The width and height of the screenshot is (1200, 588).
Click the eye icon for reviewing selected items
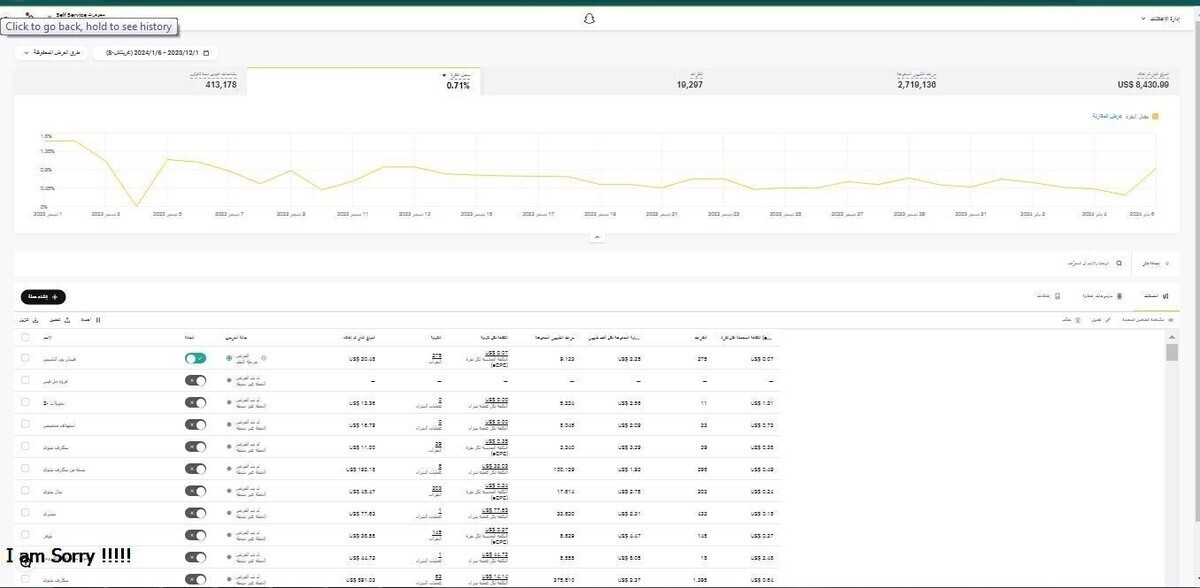[1172, 320]
